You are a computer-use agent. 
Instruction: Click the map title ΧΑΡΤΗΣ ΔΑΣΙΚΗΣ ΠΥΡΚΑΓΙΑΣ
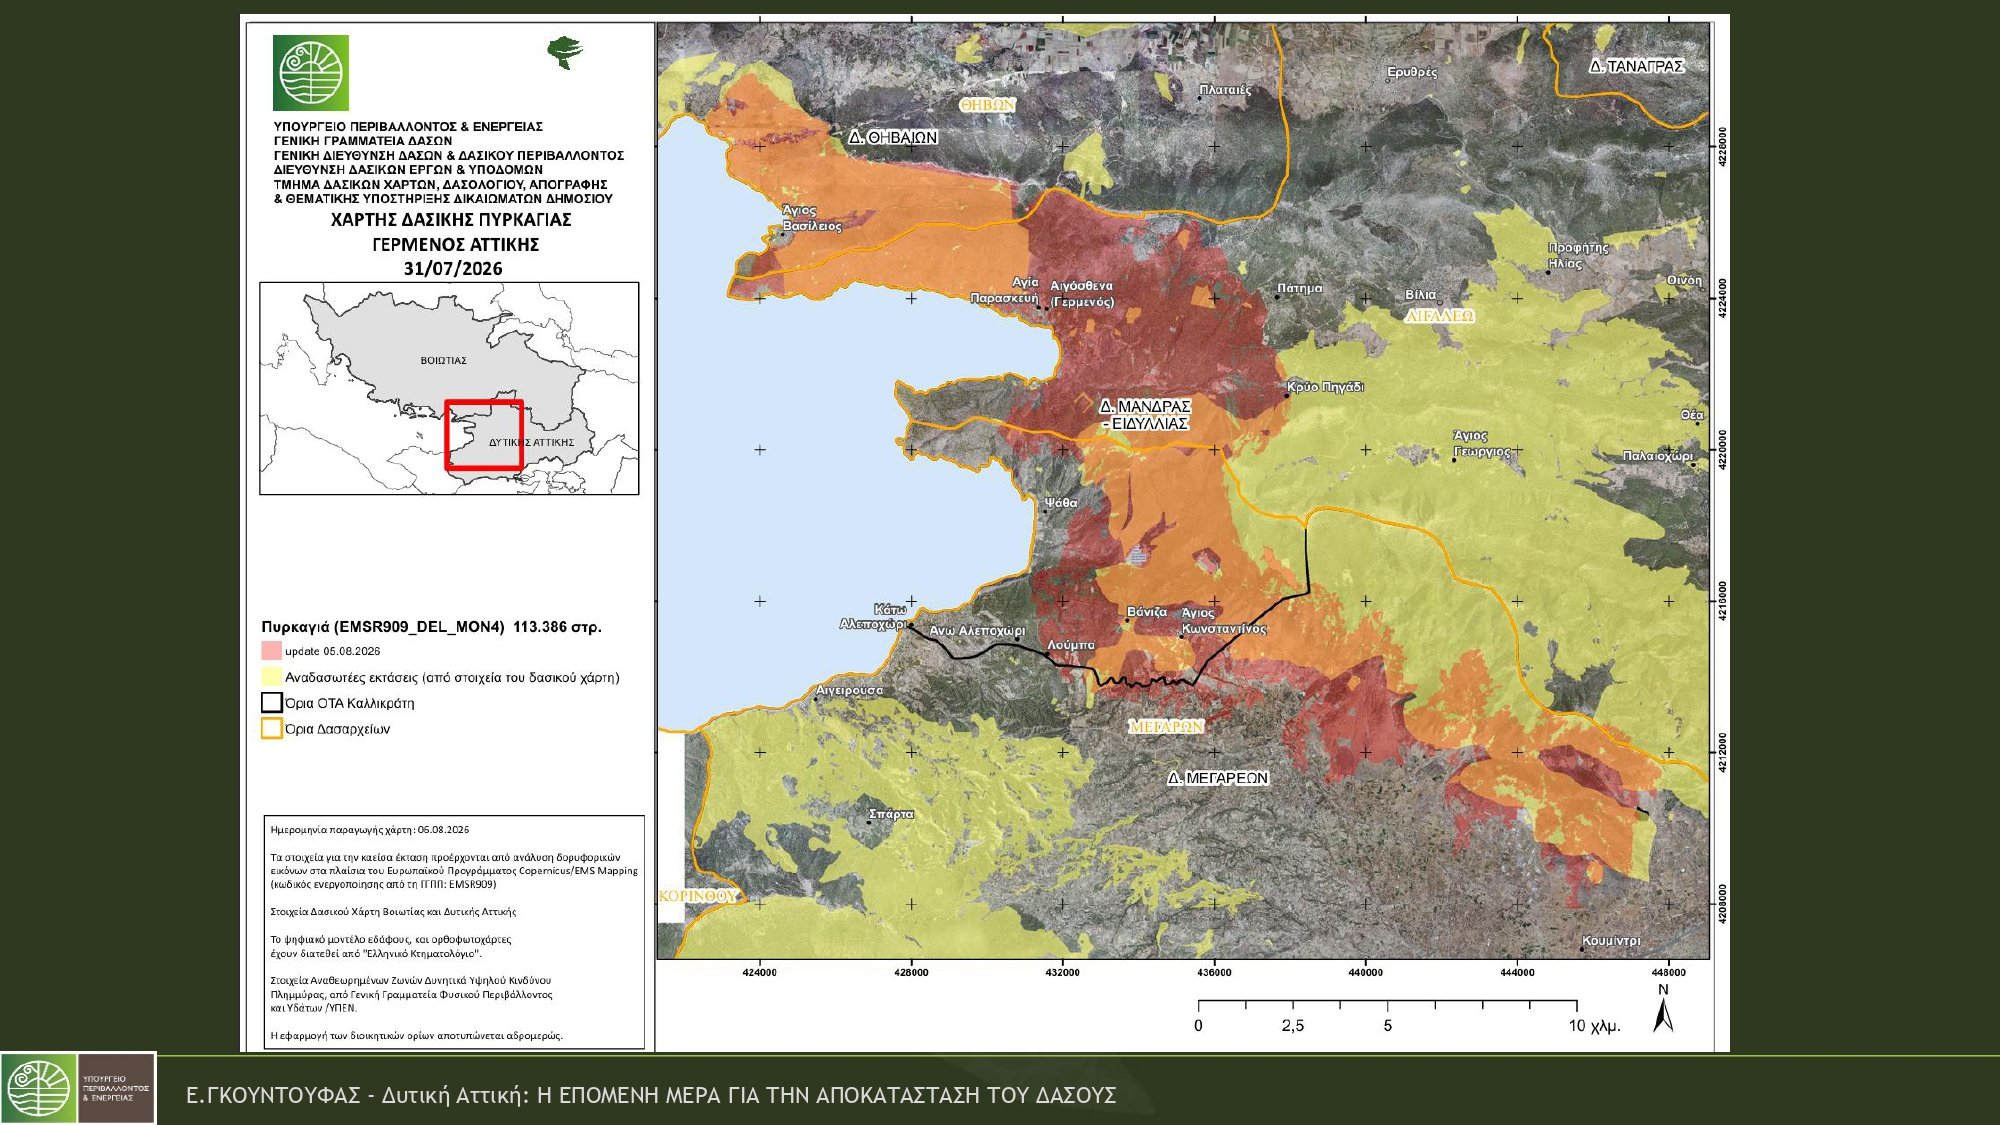[x=451, y=220]
